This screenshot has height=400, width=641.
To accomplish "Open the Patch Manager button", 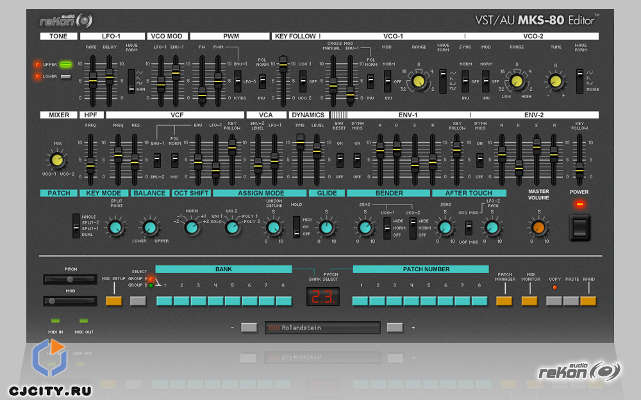I will [x=504, y=301].
